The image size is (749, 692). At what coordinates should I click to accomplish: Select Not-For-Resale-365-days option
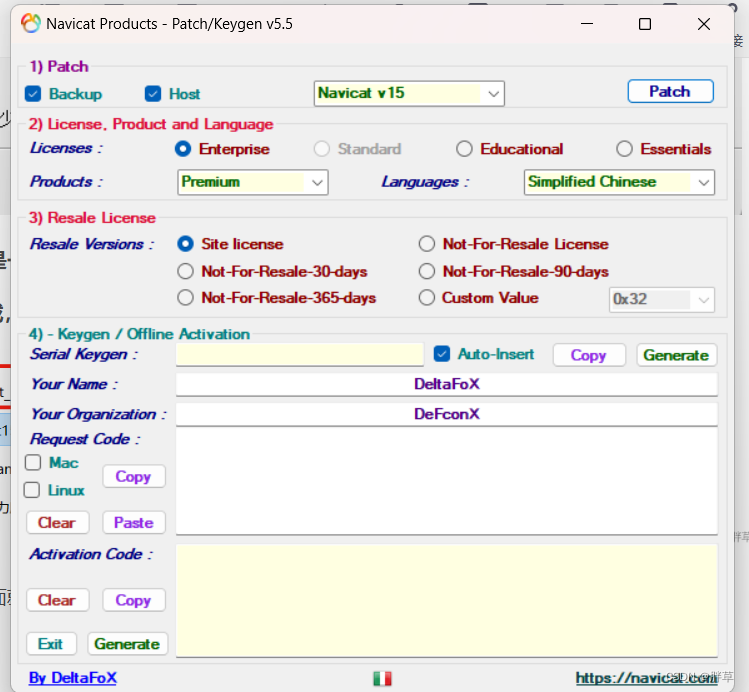(x=185, y=298)
